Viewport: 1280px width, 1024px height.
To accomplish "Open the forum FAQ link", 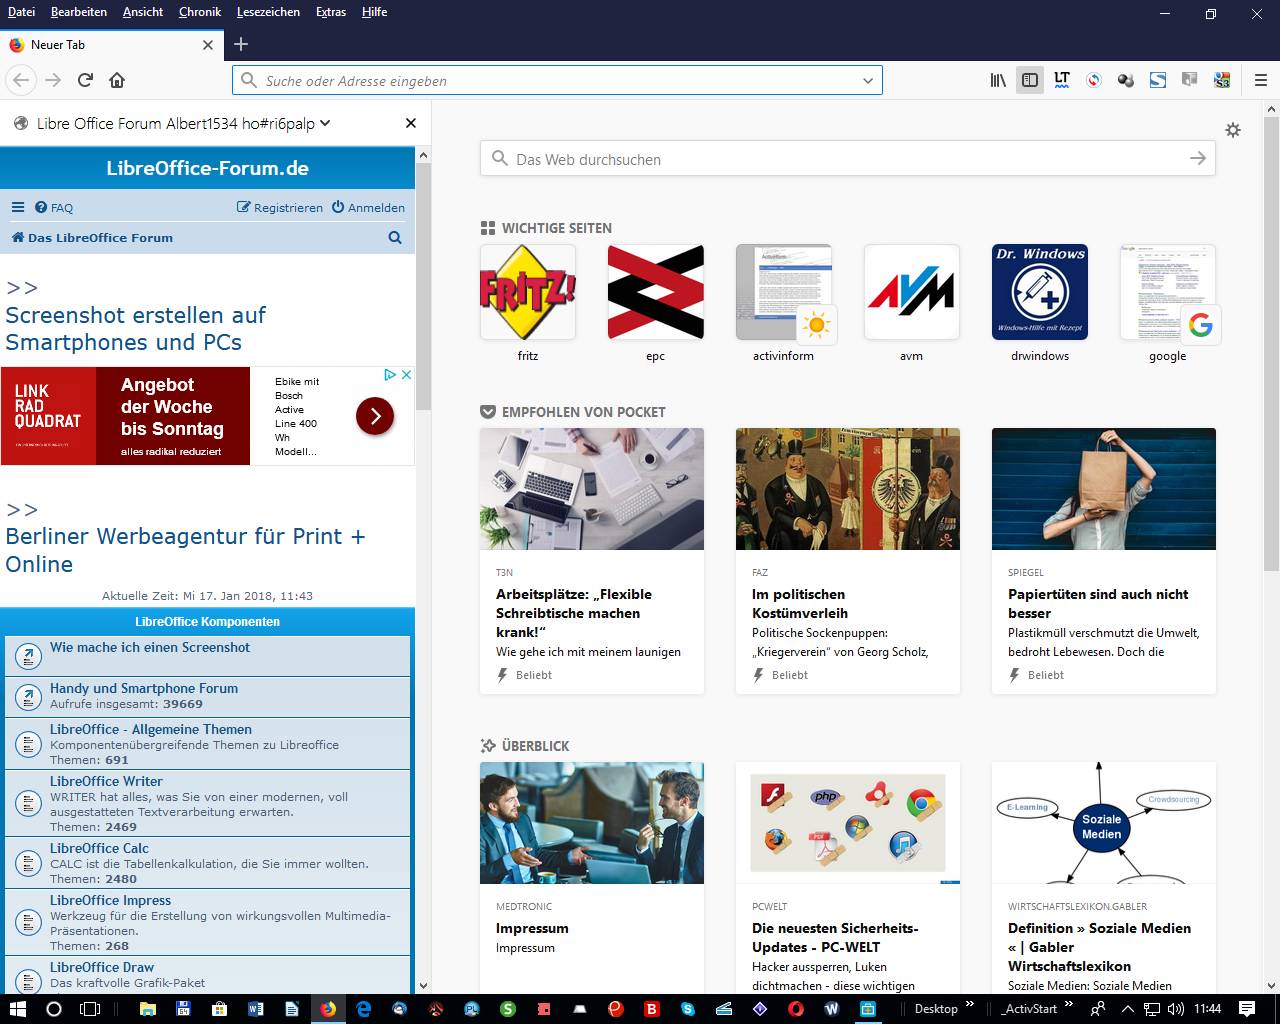I will tap(54, 208).
